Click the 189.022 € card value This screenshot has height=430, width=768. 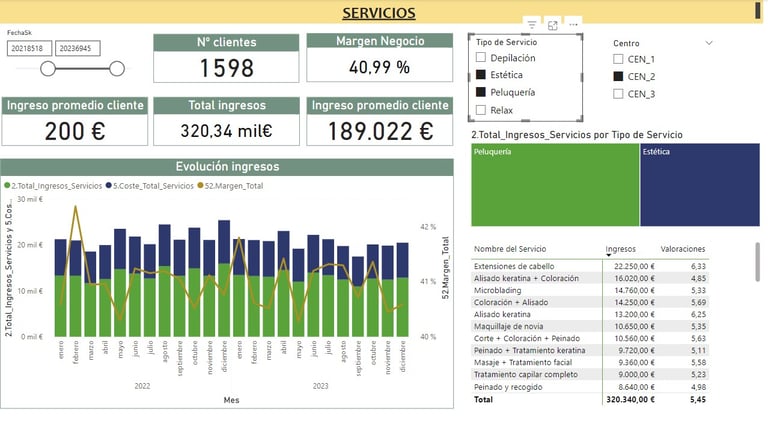pyautogui.click(x=380, y=131)
